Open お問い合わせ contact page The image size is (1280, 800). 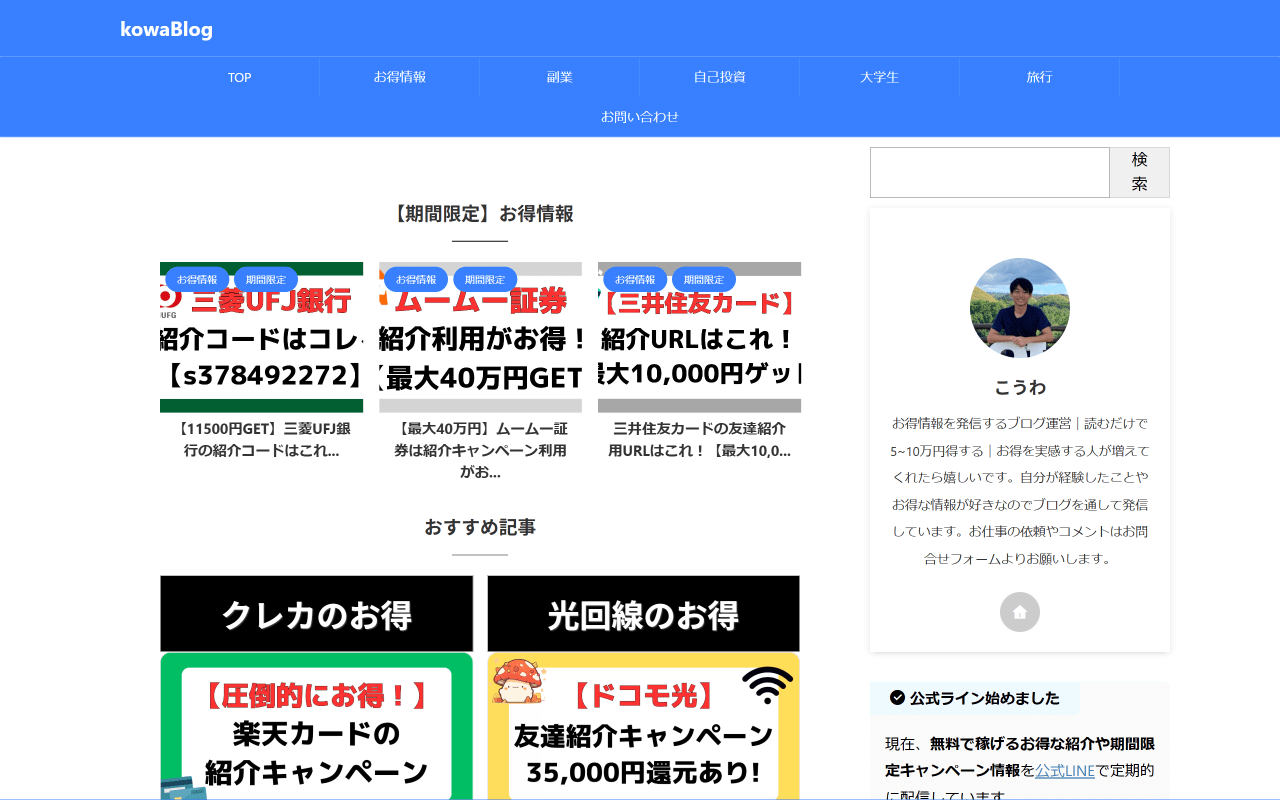coord(640,117)
